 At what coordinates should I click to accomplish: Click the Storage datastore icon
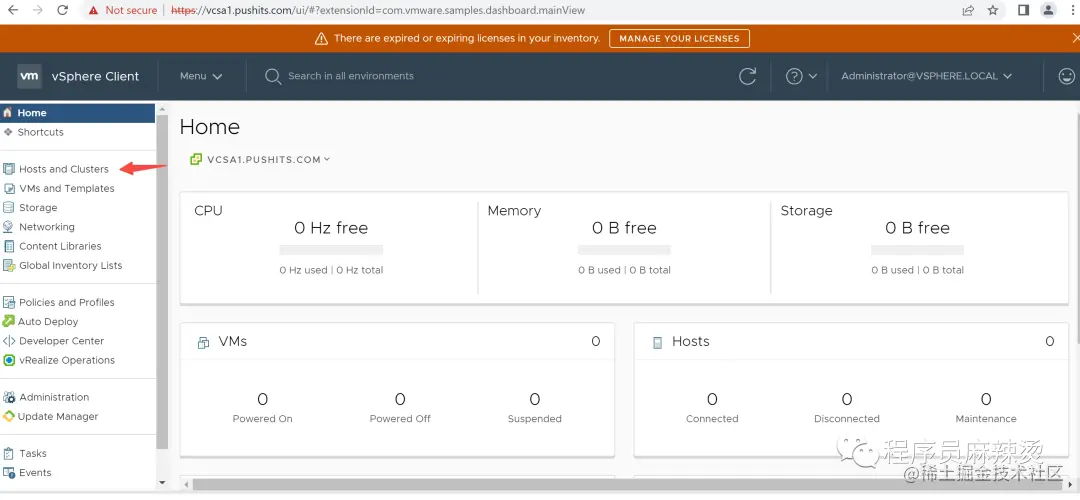click(8, 207)
